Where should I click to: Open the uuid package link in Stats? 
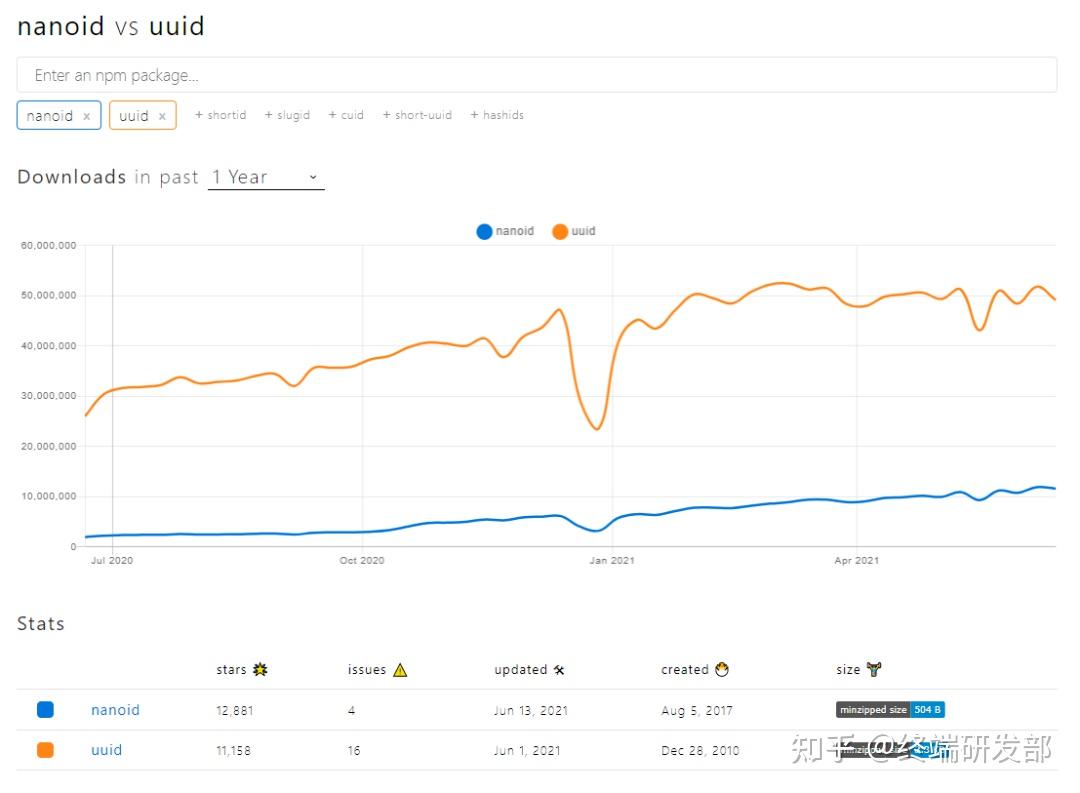point(106,750)
